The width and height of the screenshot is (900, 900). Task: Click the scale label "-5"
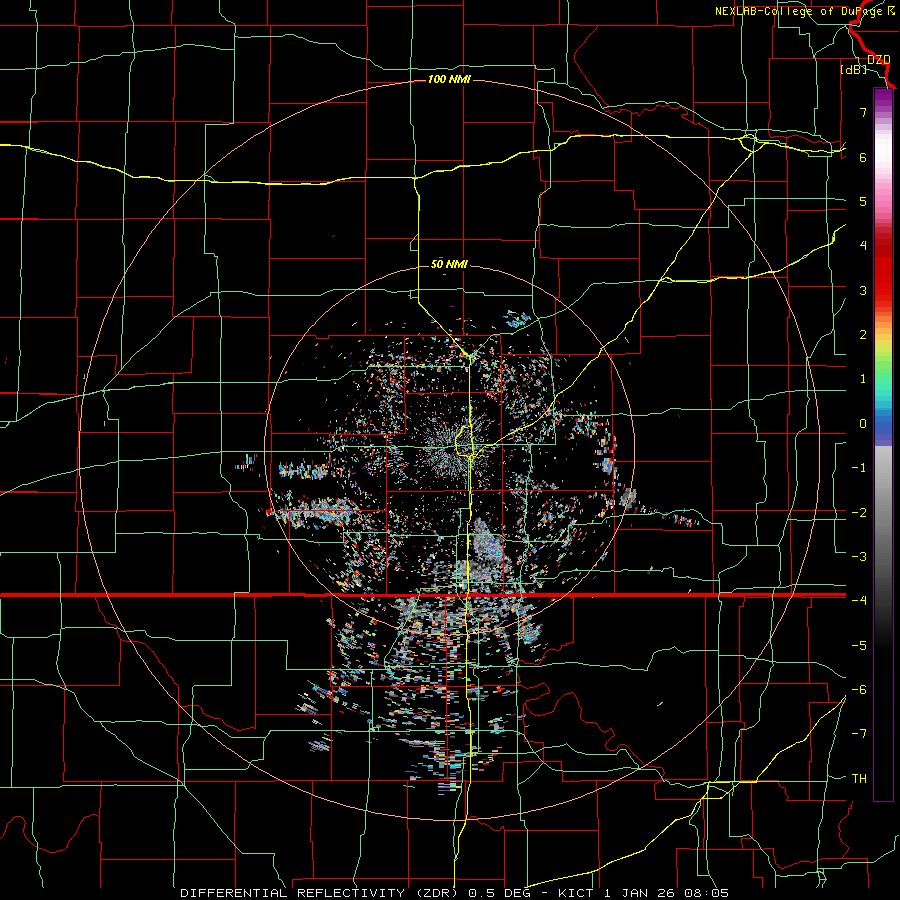coord(859,645)
